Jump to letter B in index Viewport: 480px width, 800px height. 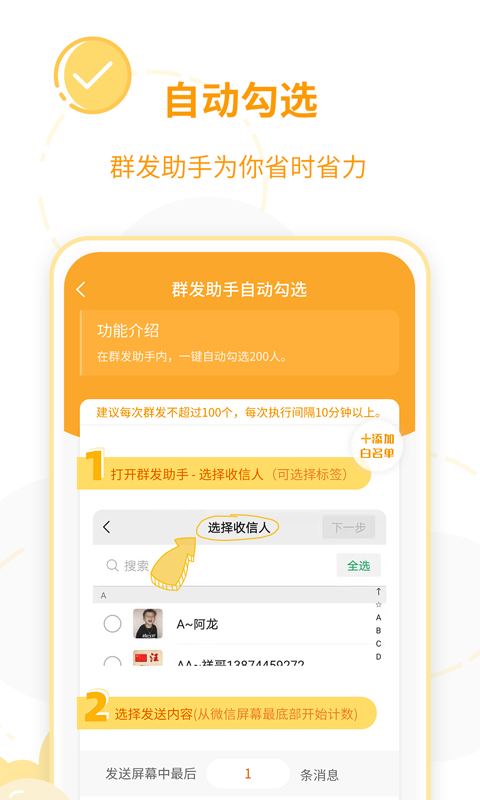click(378, 631)
